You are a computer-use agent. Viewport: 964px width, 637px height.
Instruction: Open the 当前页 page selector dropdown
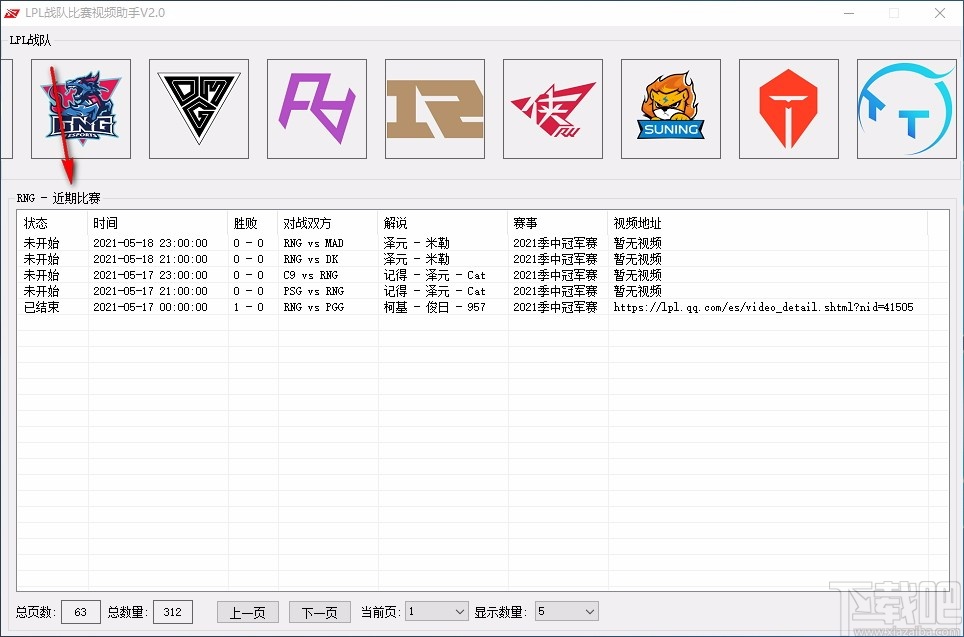coord(435,611)
